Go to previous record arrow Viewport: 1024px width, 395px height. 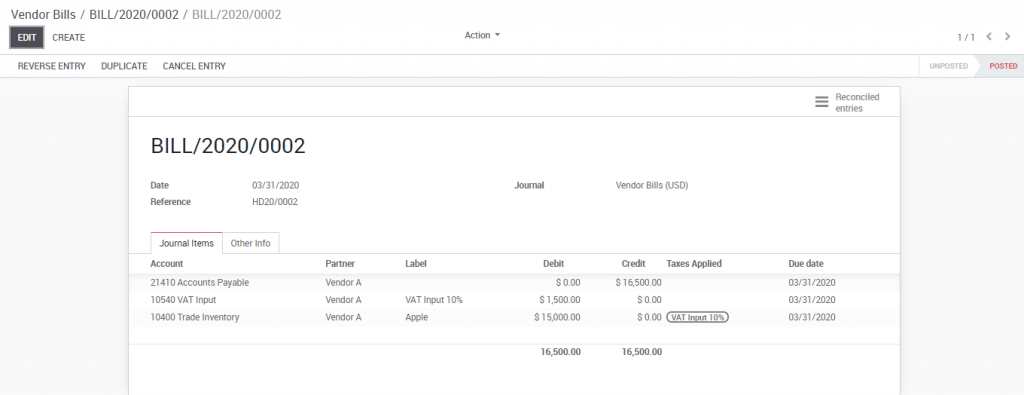(x=989, y=37)
